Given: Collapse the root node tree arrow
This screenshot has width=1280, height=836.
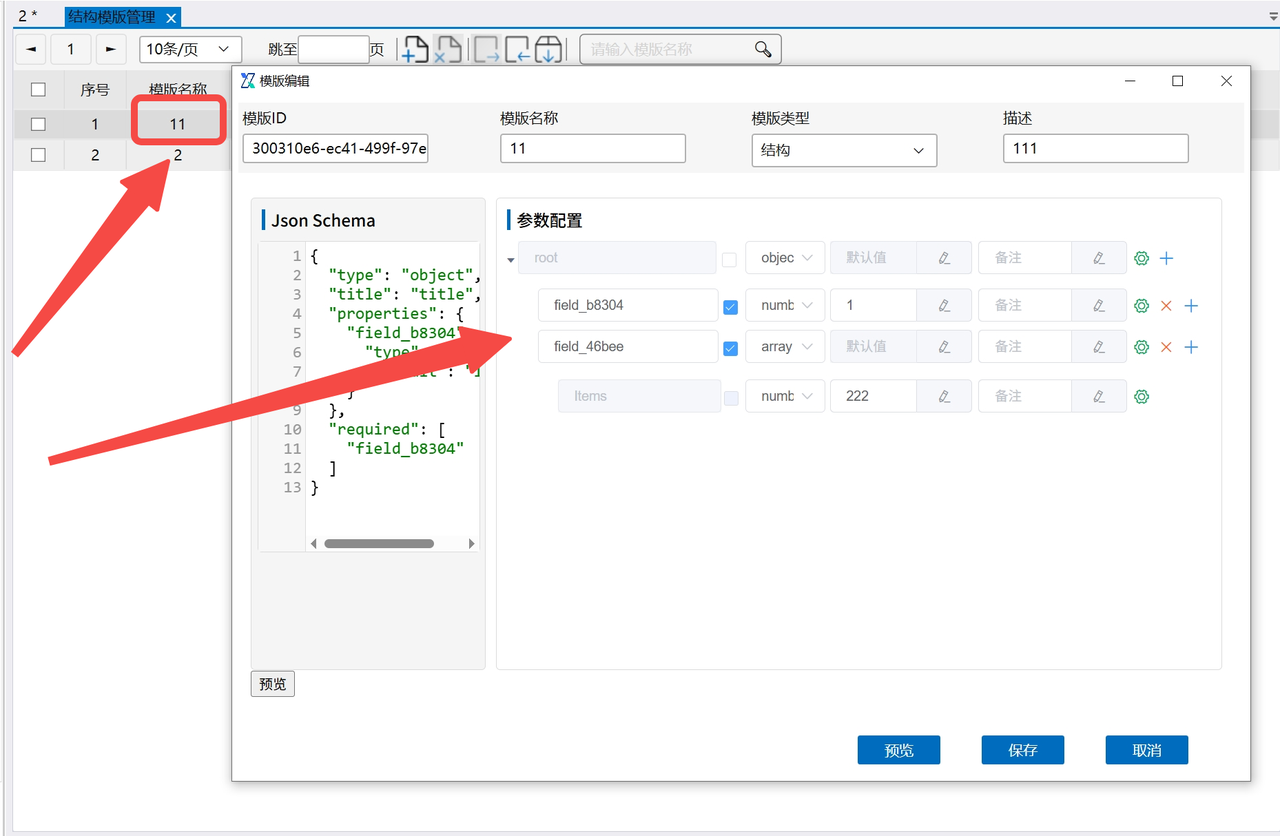Looking at the screenshot, I should [x=511, y=260].
